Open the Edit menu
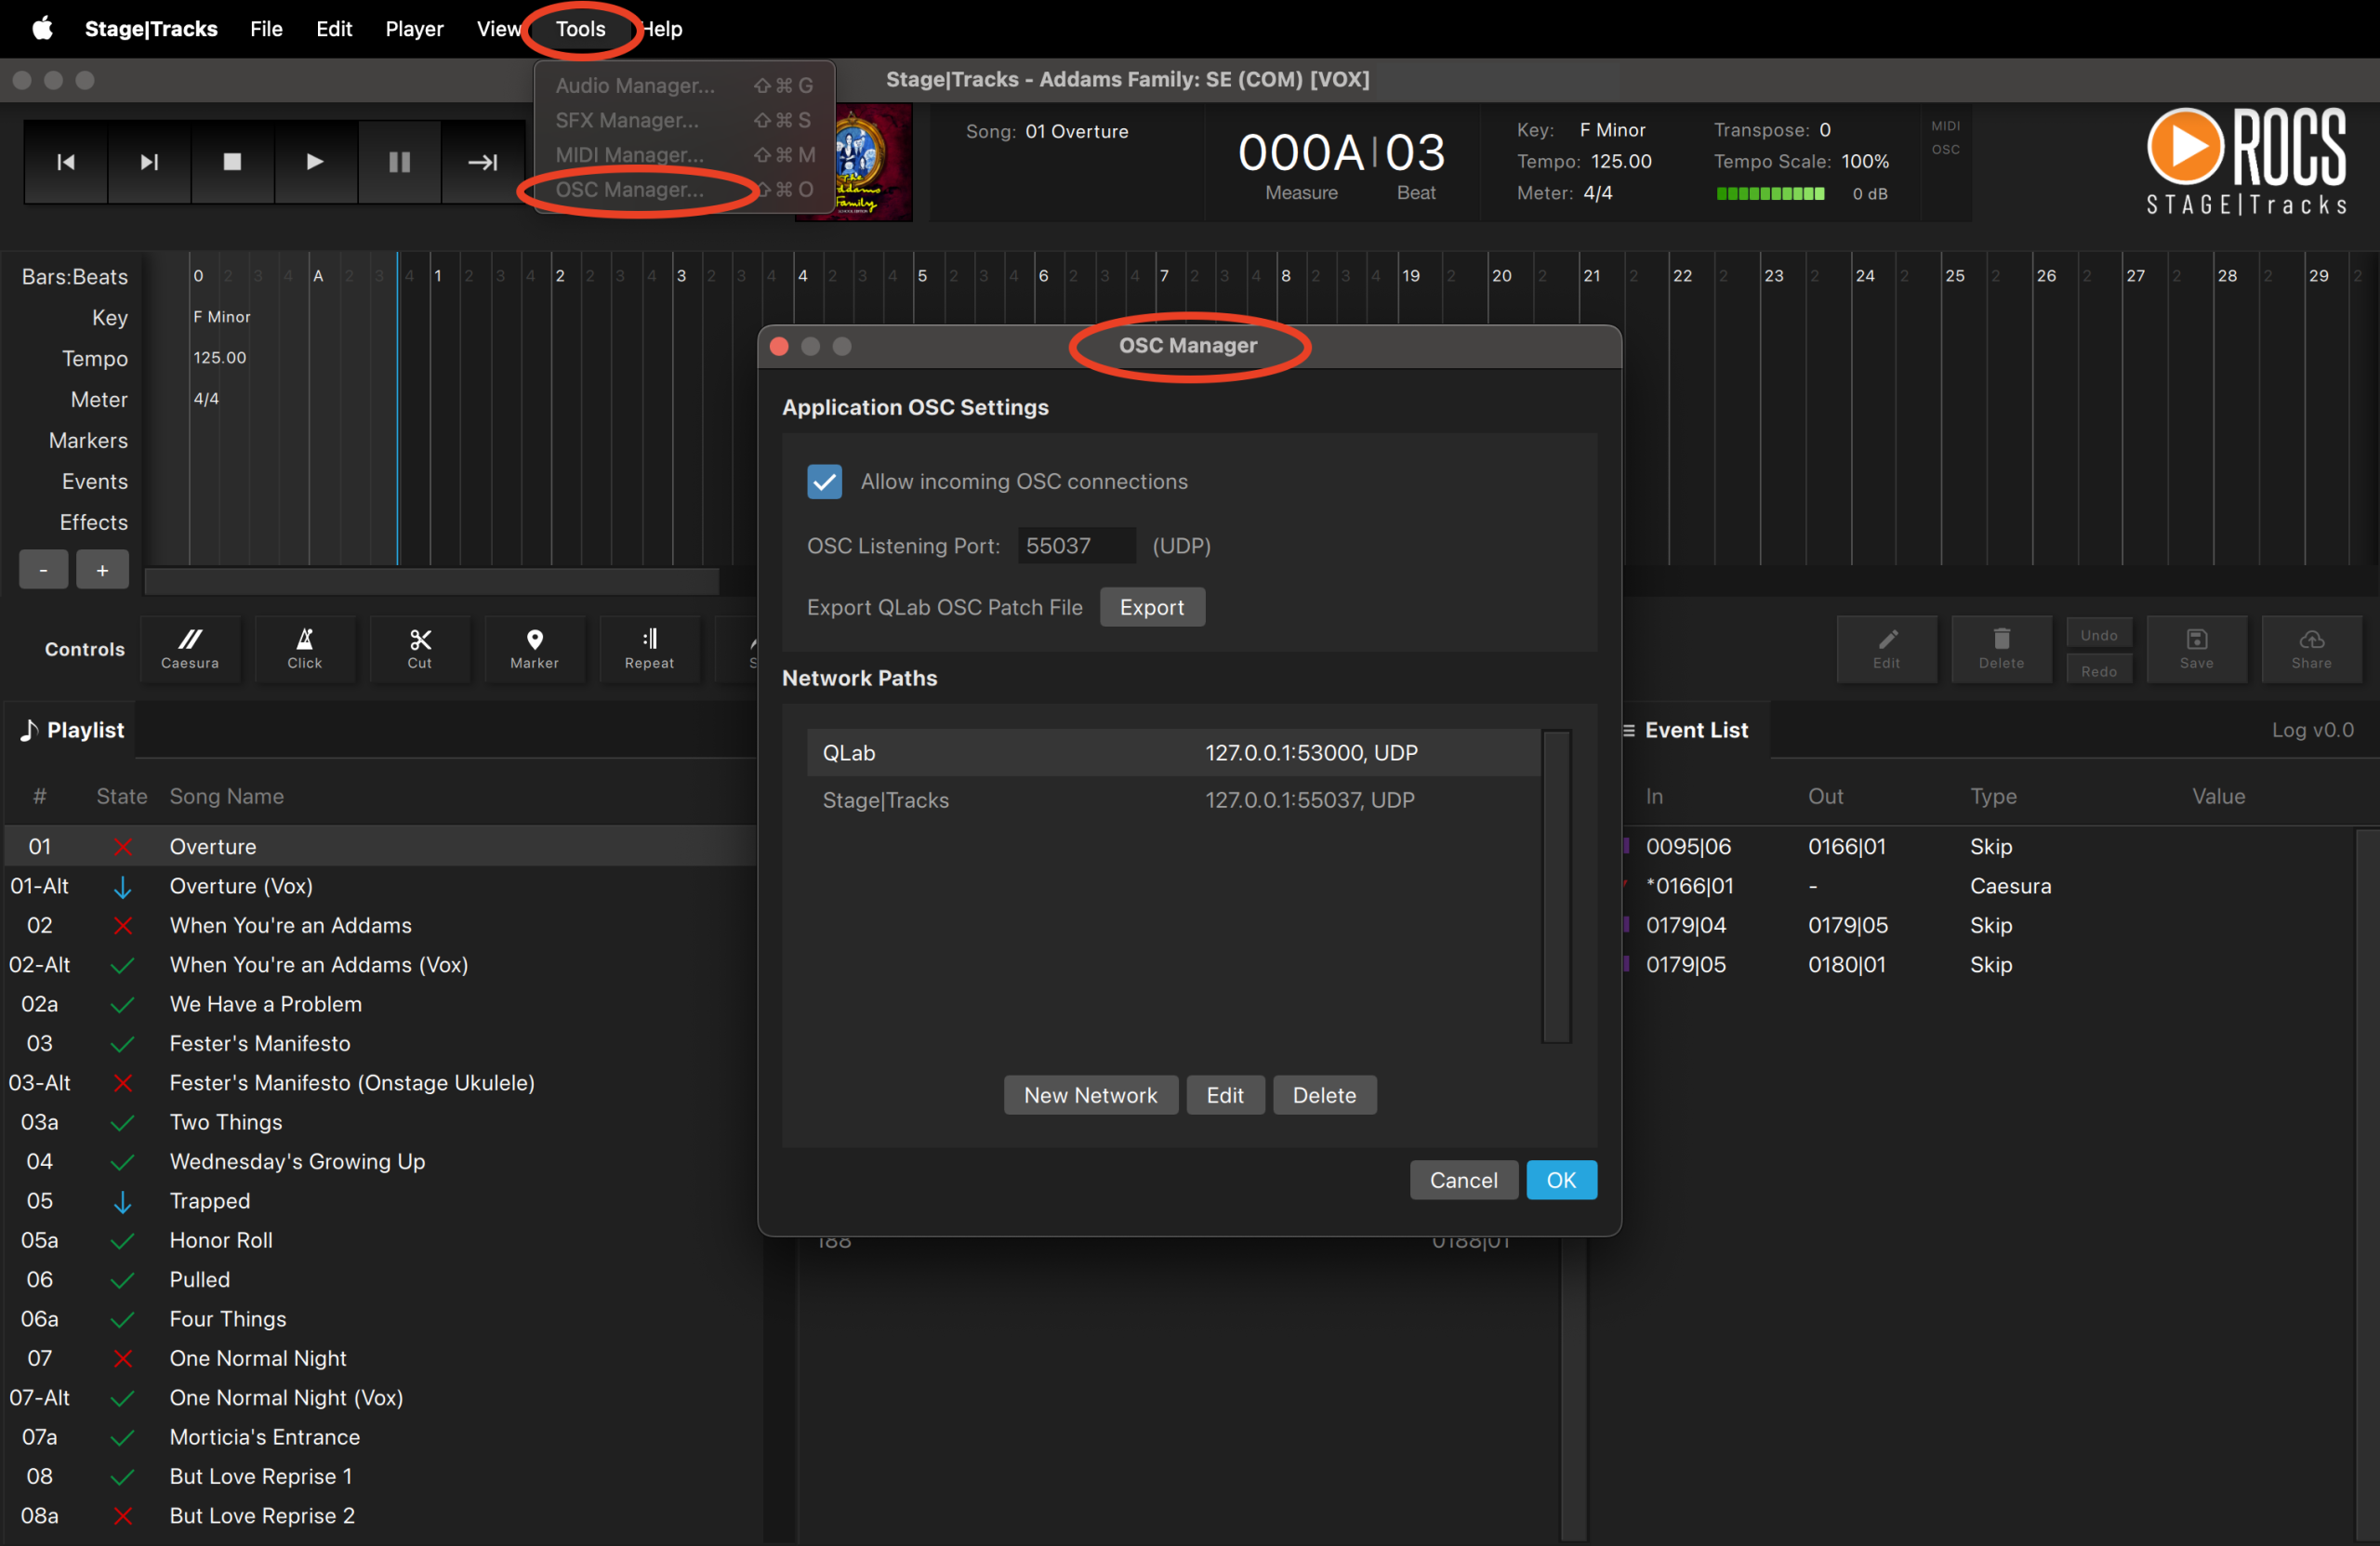The image size is (2380, 1546). 334,28
